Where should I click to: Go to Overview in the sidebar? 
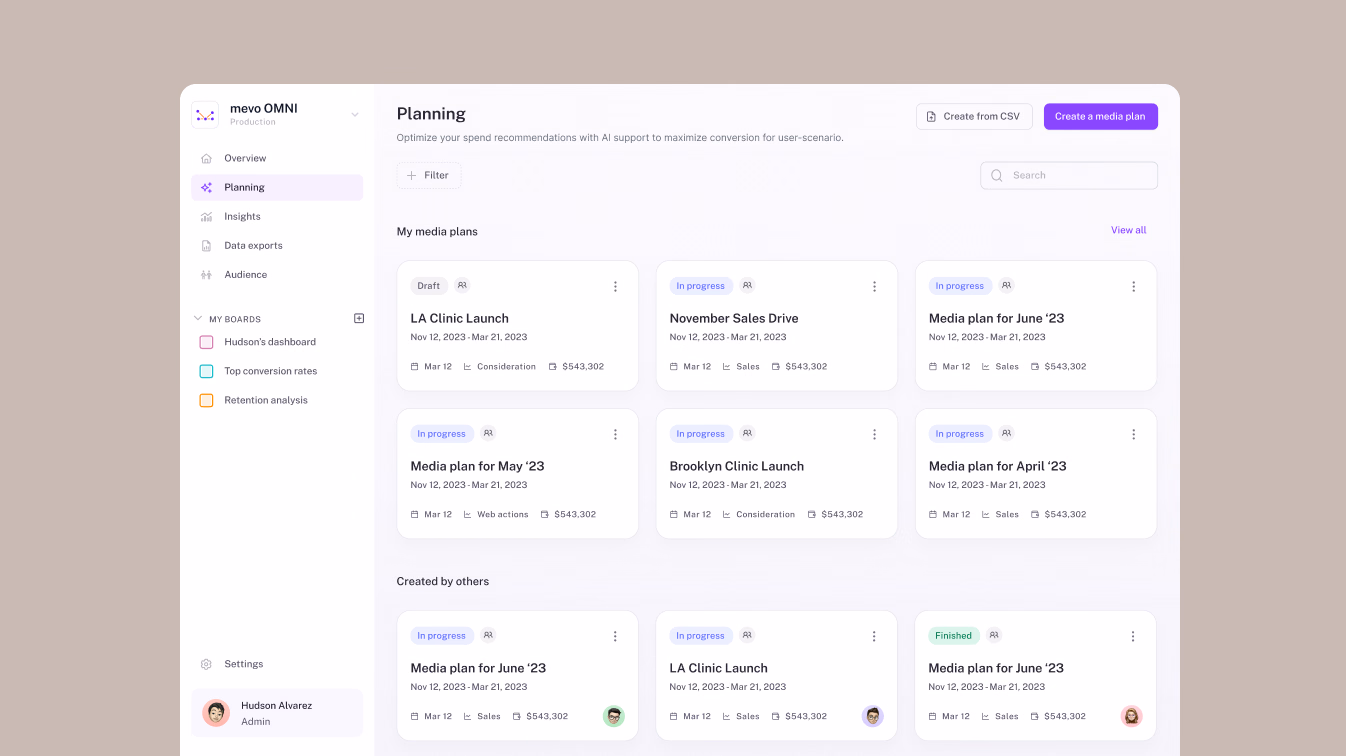pyautogui.click(x=277, y=158)
